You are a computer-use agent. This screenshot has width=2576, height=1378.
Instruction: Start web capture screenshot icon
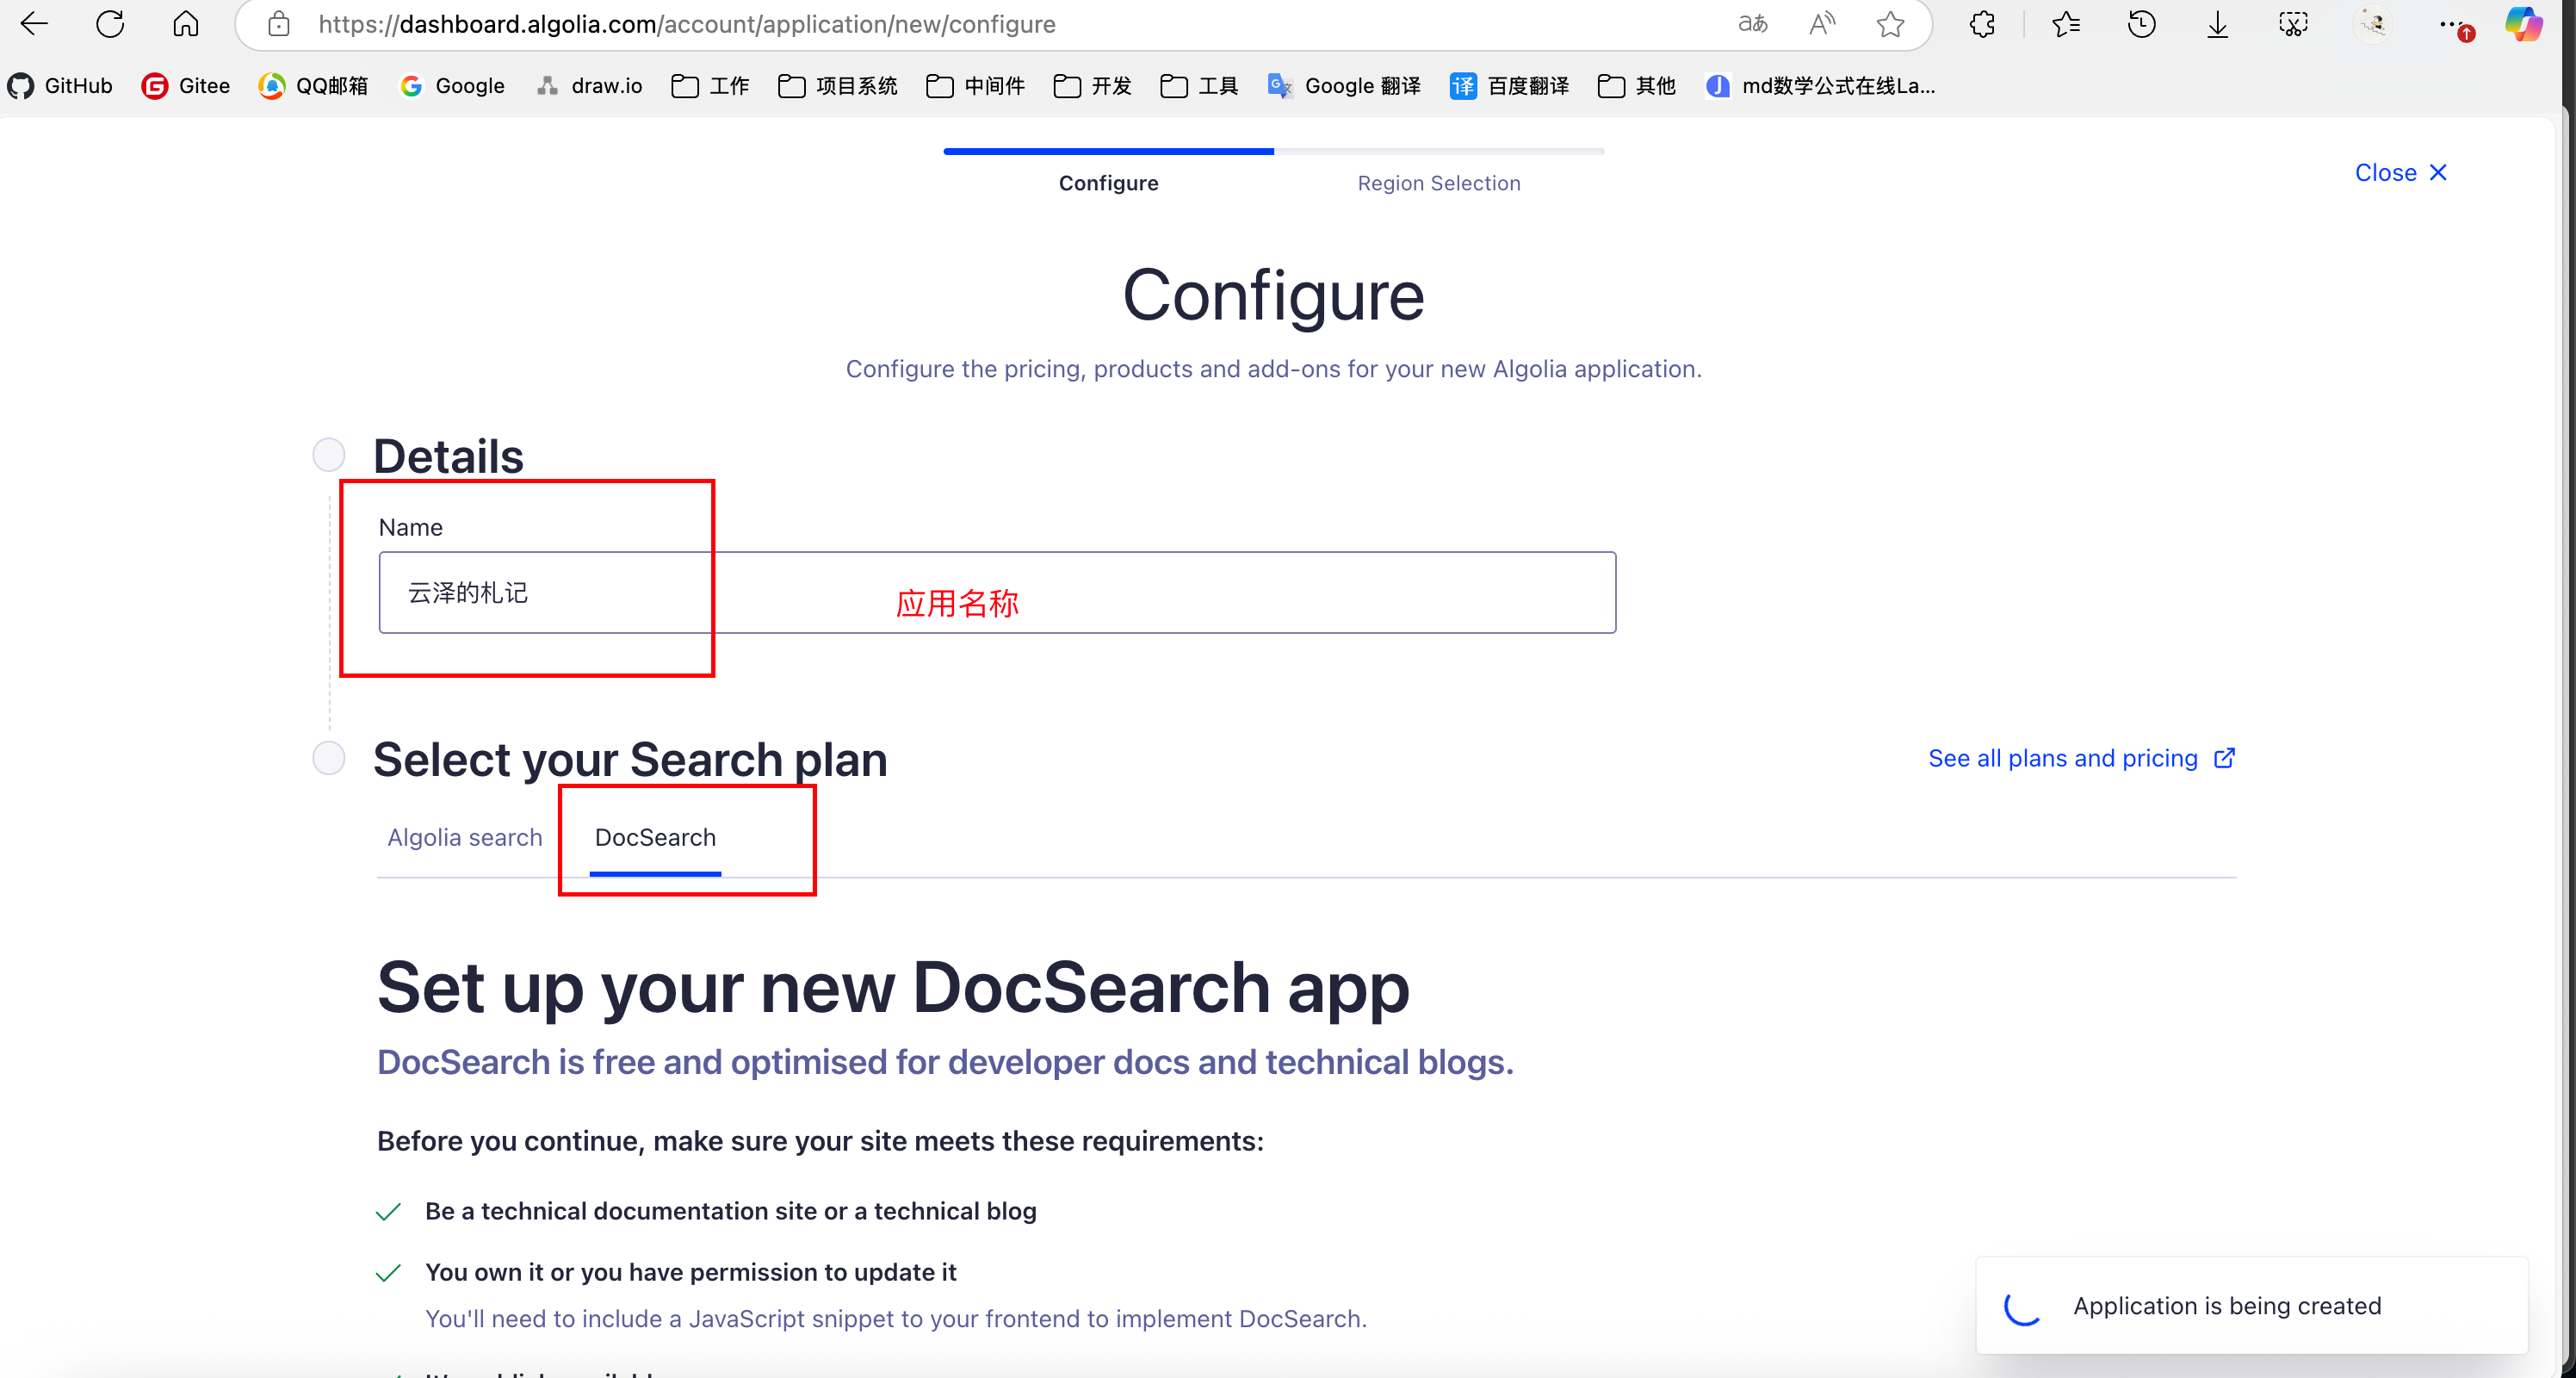[2294, 24]
